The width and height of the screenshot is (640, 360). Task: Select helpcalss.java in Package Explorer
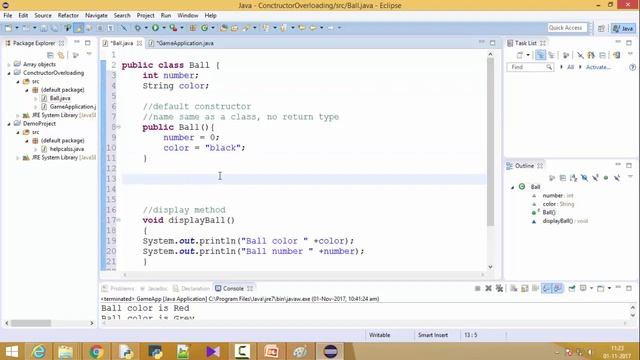coord(67,149)
